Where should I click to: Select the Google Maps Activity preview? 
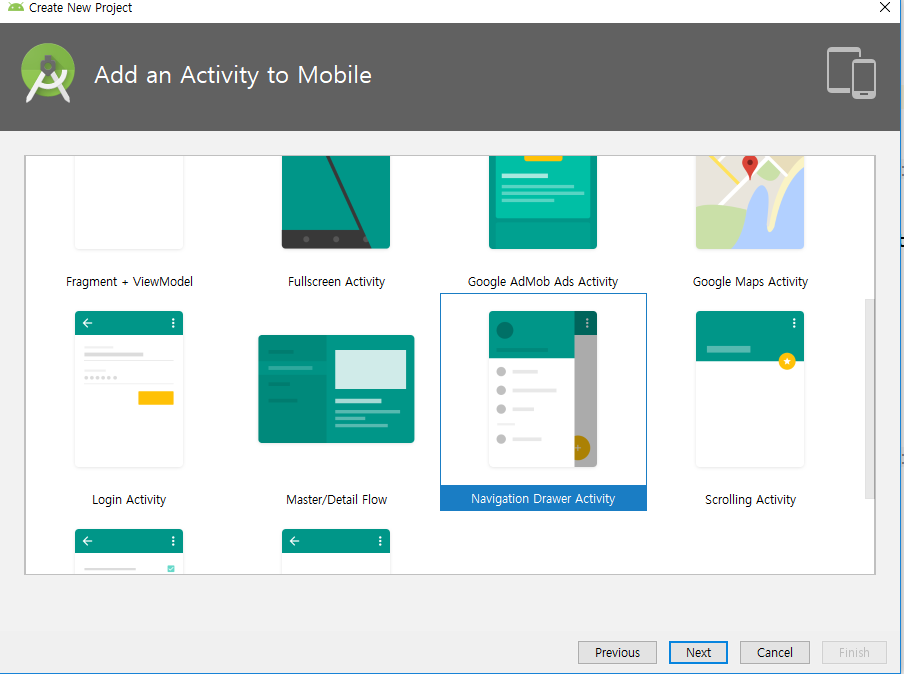pyautogui.click(x=749, y=202)
